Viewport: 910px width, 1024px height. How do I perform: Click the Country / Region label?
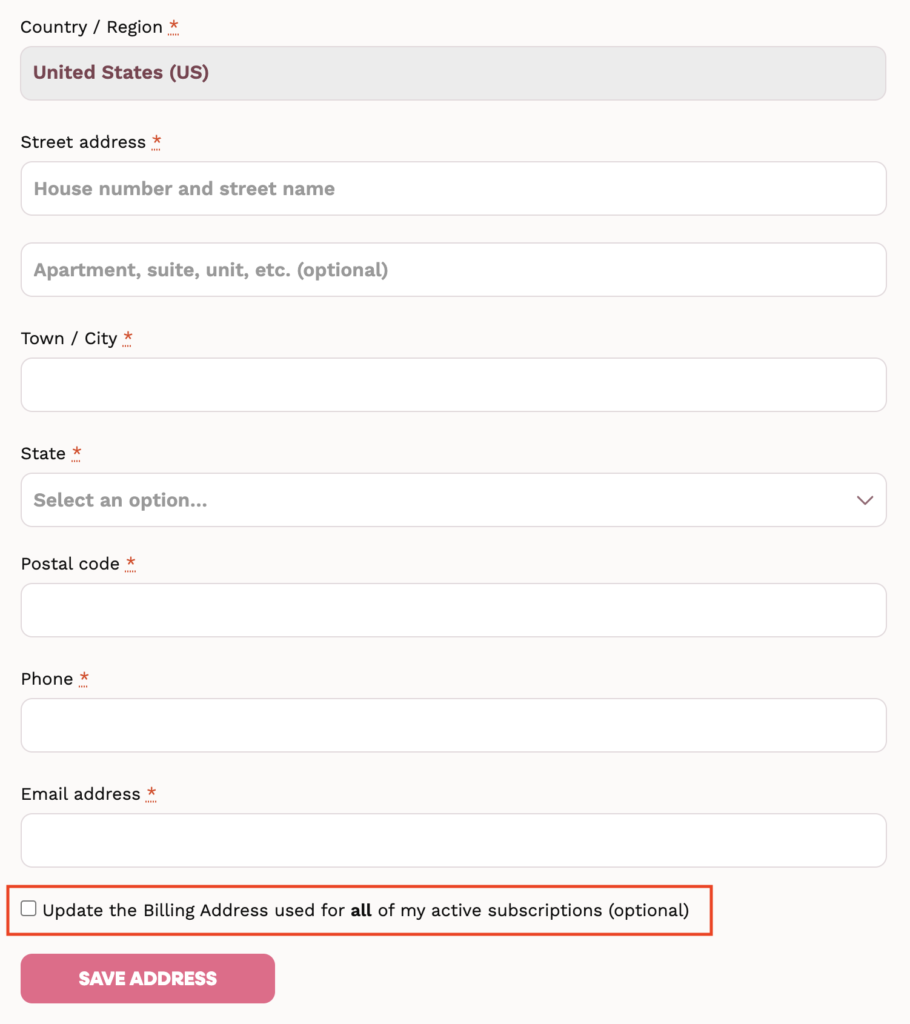(91, 27)
